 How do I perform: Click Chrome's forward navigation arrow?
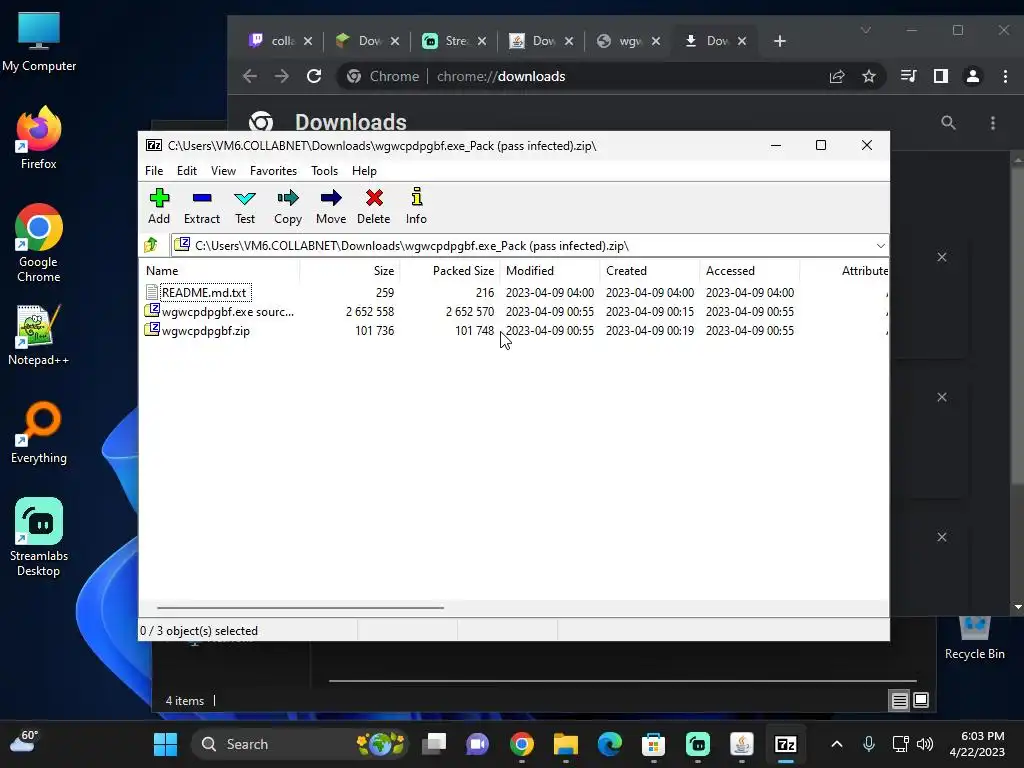(281, 76)
